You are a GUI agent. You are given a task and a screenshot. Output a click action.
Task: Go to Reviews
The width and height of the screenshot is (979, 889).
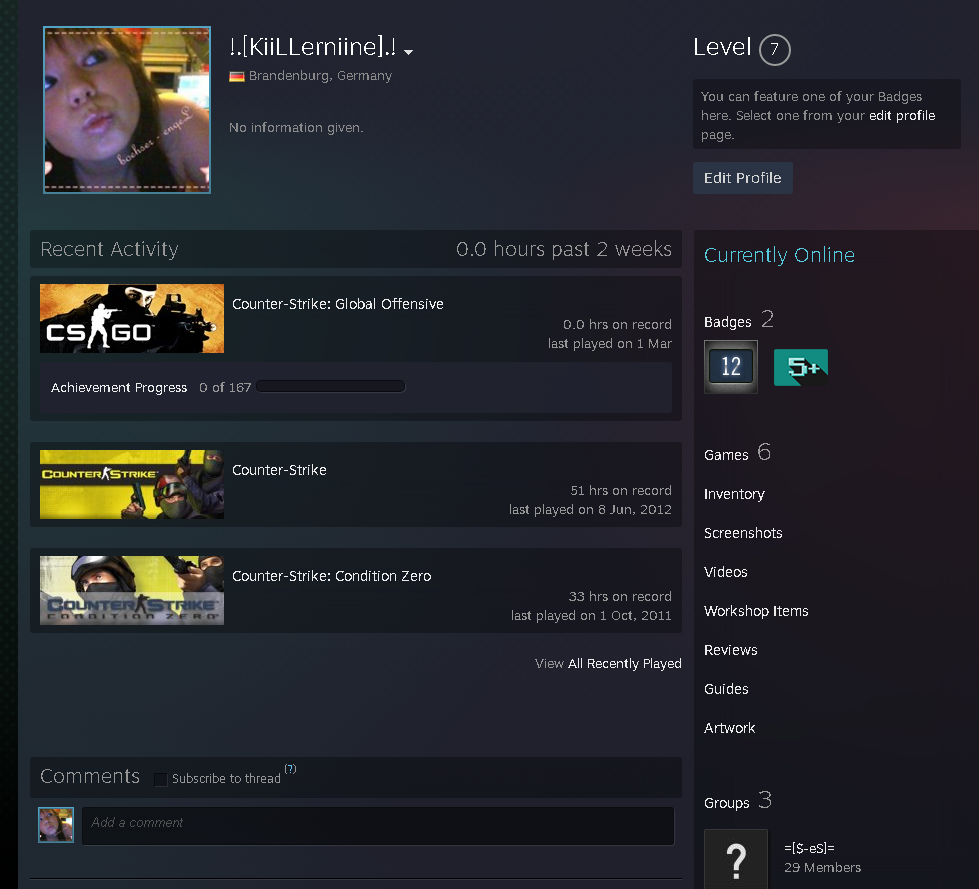tap(731, 650)
